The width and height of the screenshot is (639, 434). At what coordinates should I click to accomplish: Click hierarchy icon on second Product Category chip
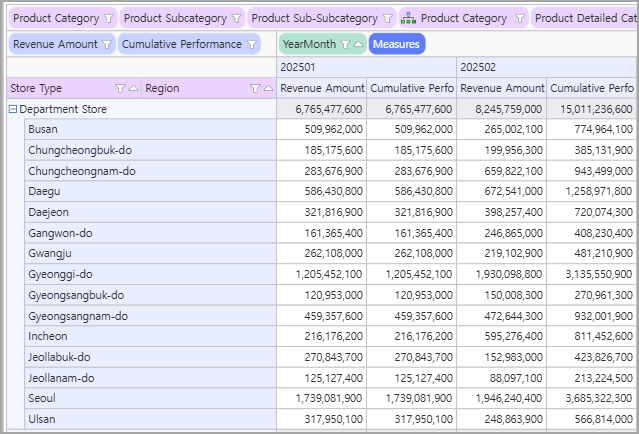[408, 18]
